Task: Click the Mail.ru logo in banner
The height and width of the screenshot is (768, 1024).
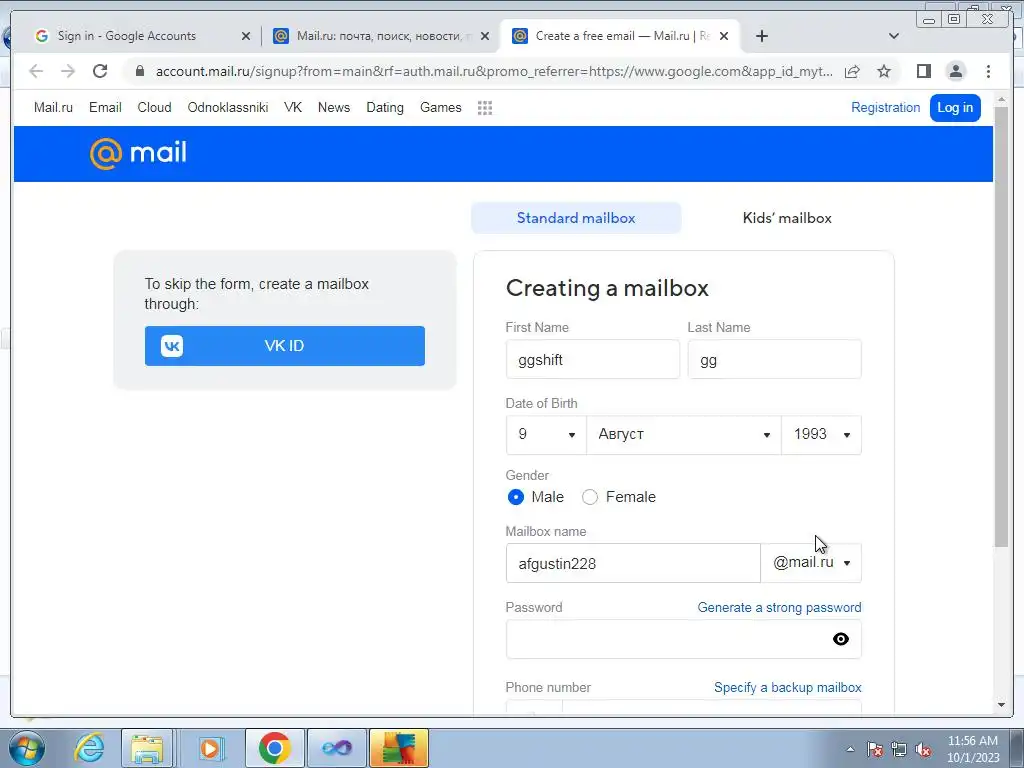Action: tap(138, 153)
